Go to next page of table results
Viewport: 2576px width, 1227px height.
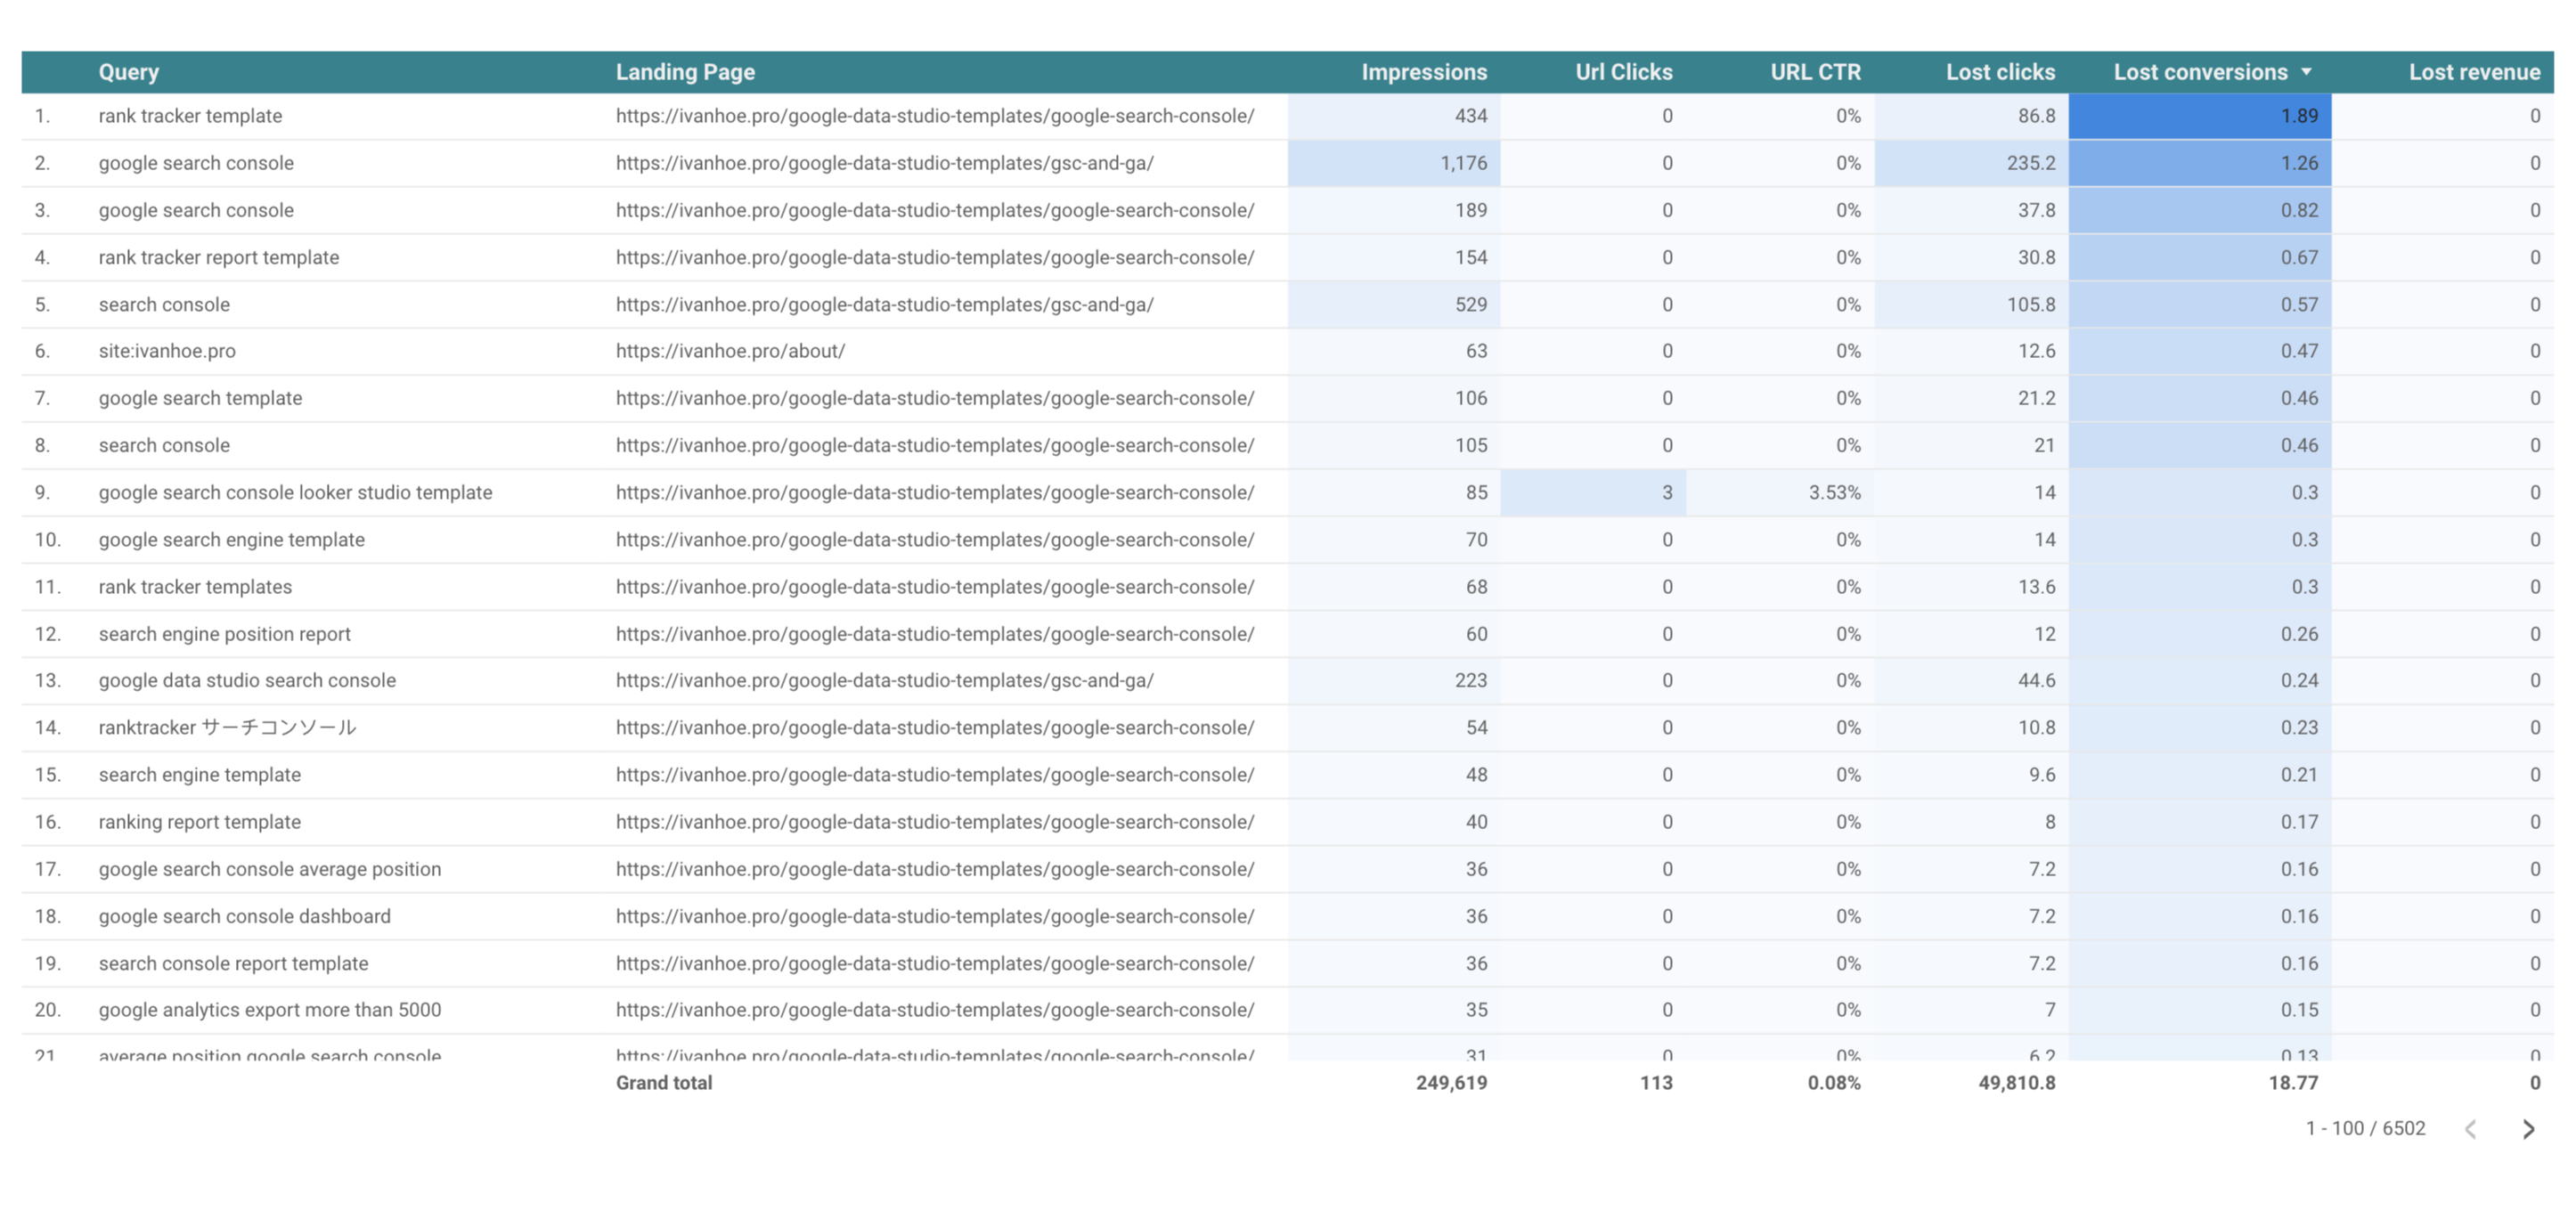coord(2528,1129)
